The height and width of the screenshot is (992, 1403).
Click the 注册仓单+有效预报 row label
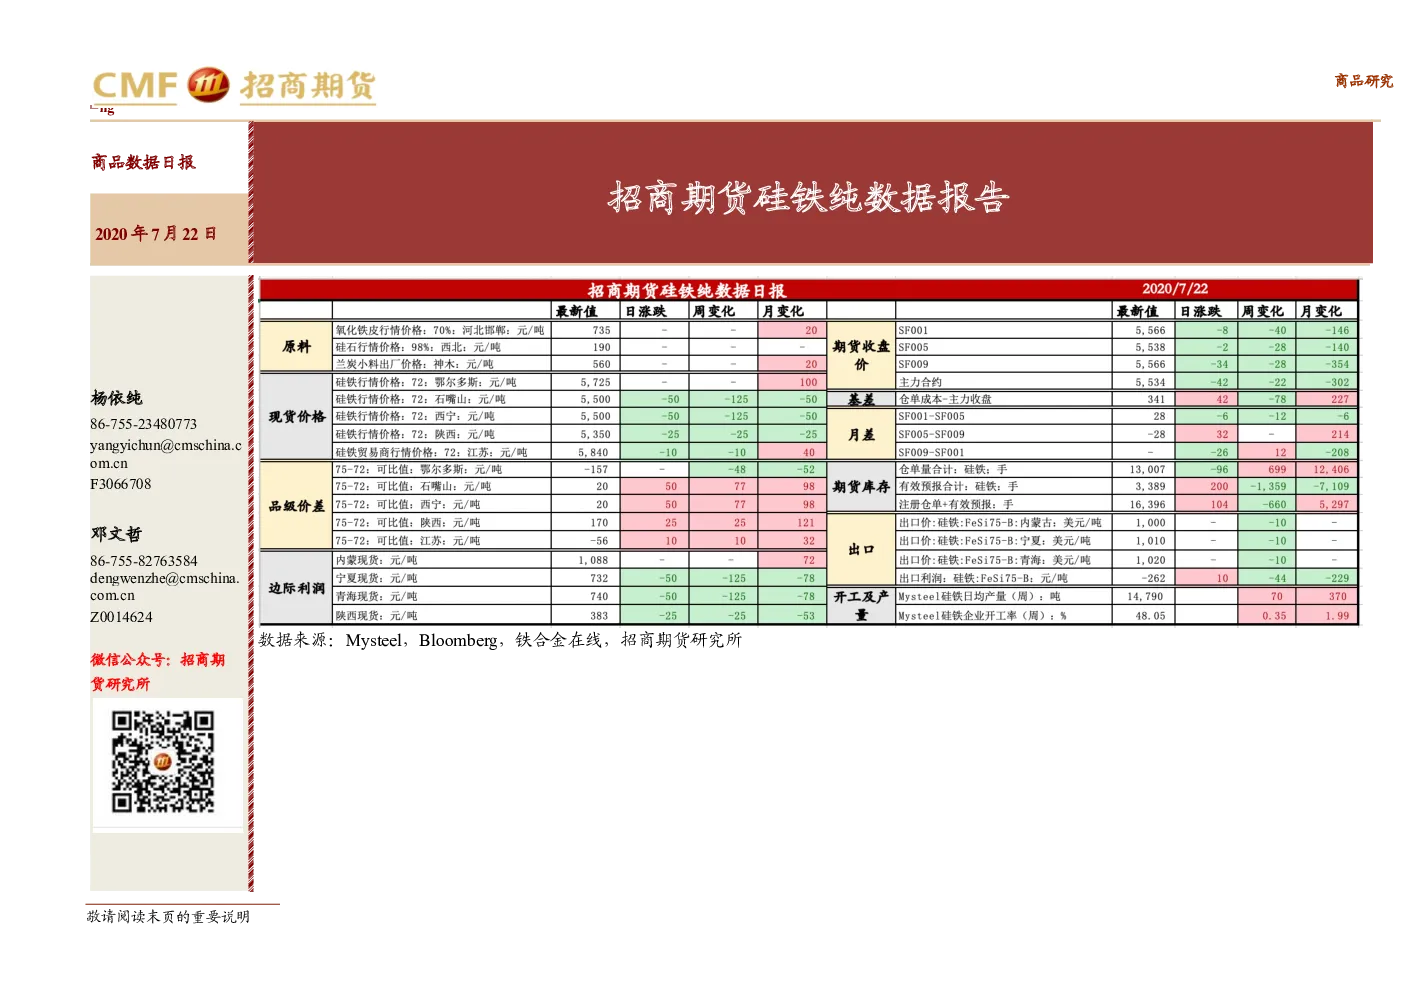click(956, 505)
